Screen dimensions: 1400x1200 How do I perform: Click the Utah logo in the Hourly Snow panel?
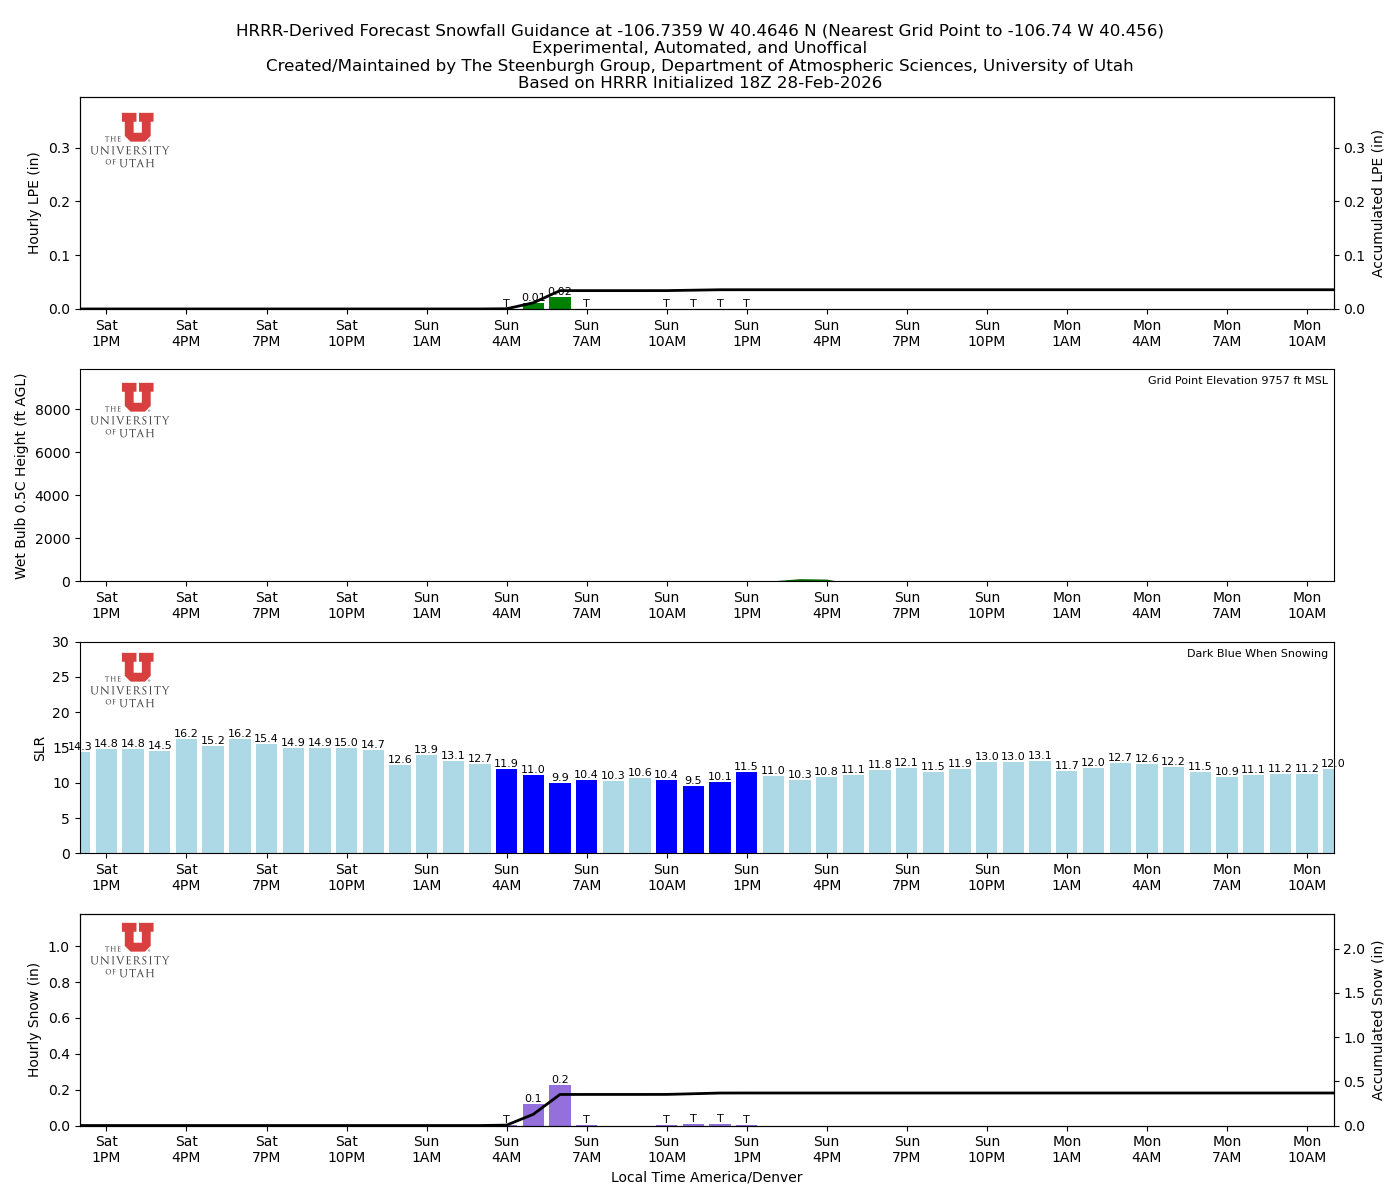click(x=135, y=950)
